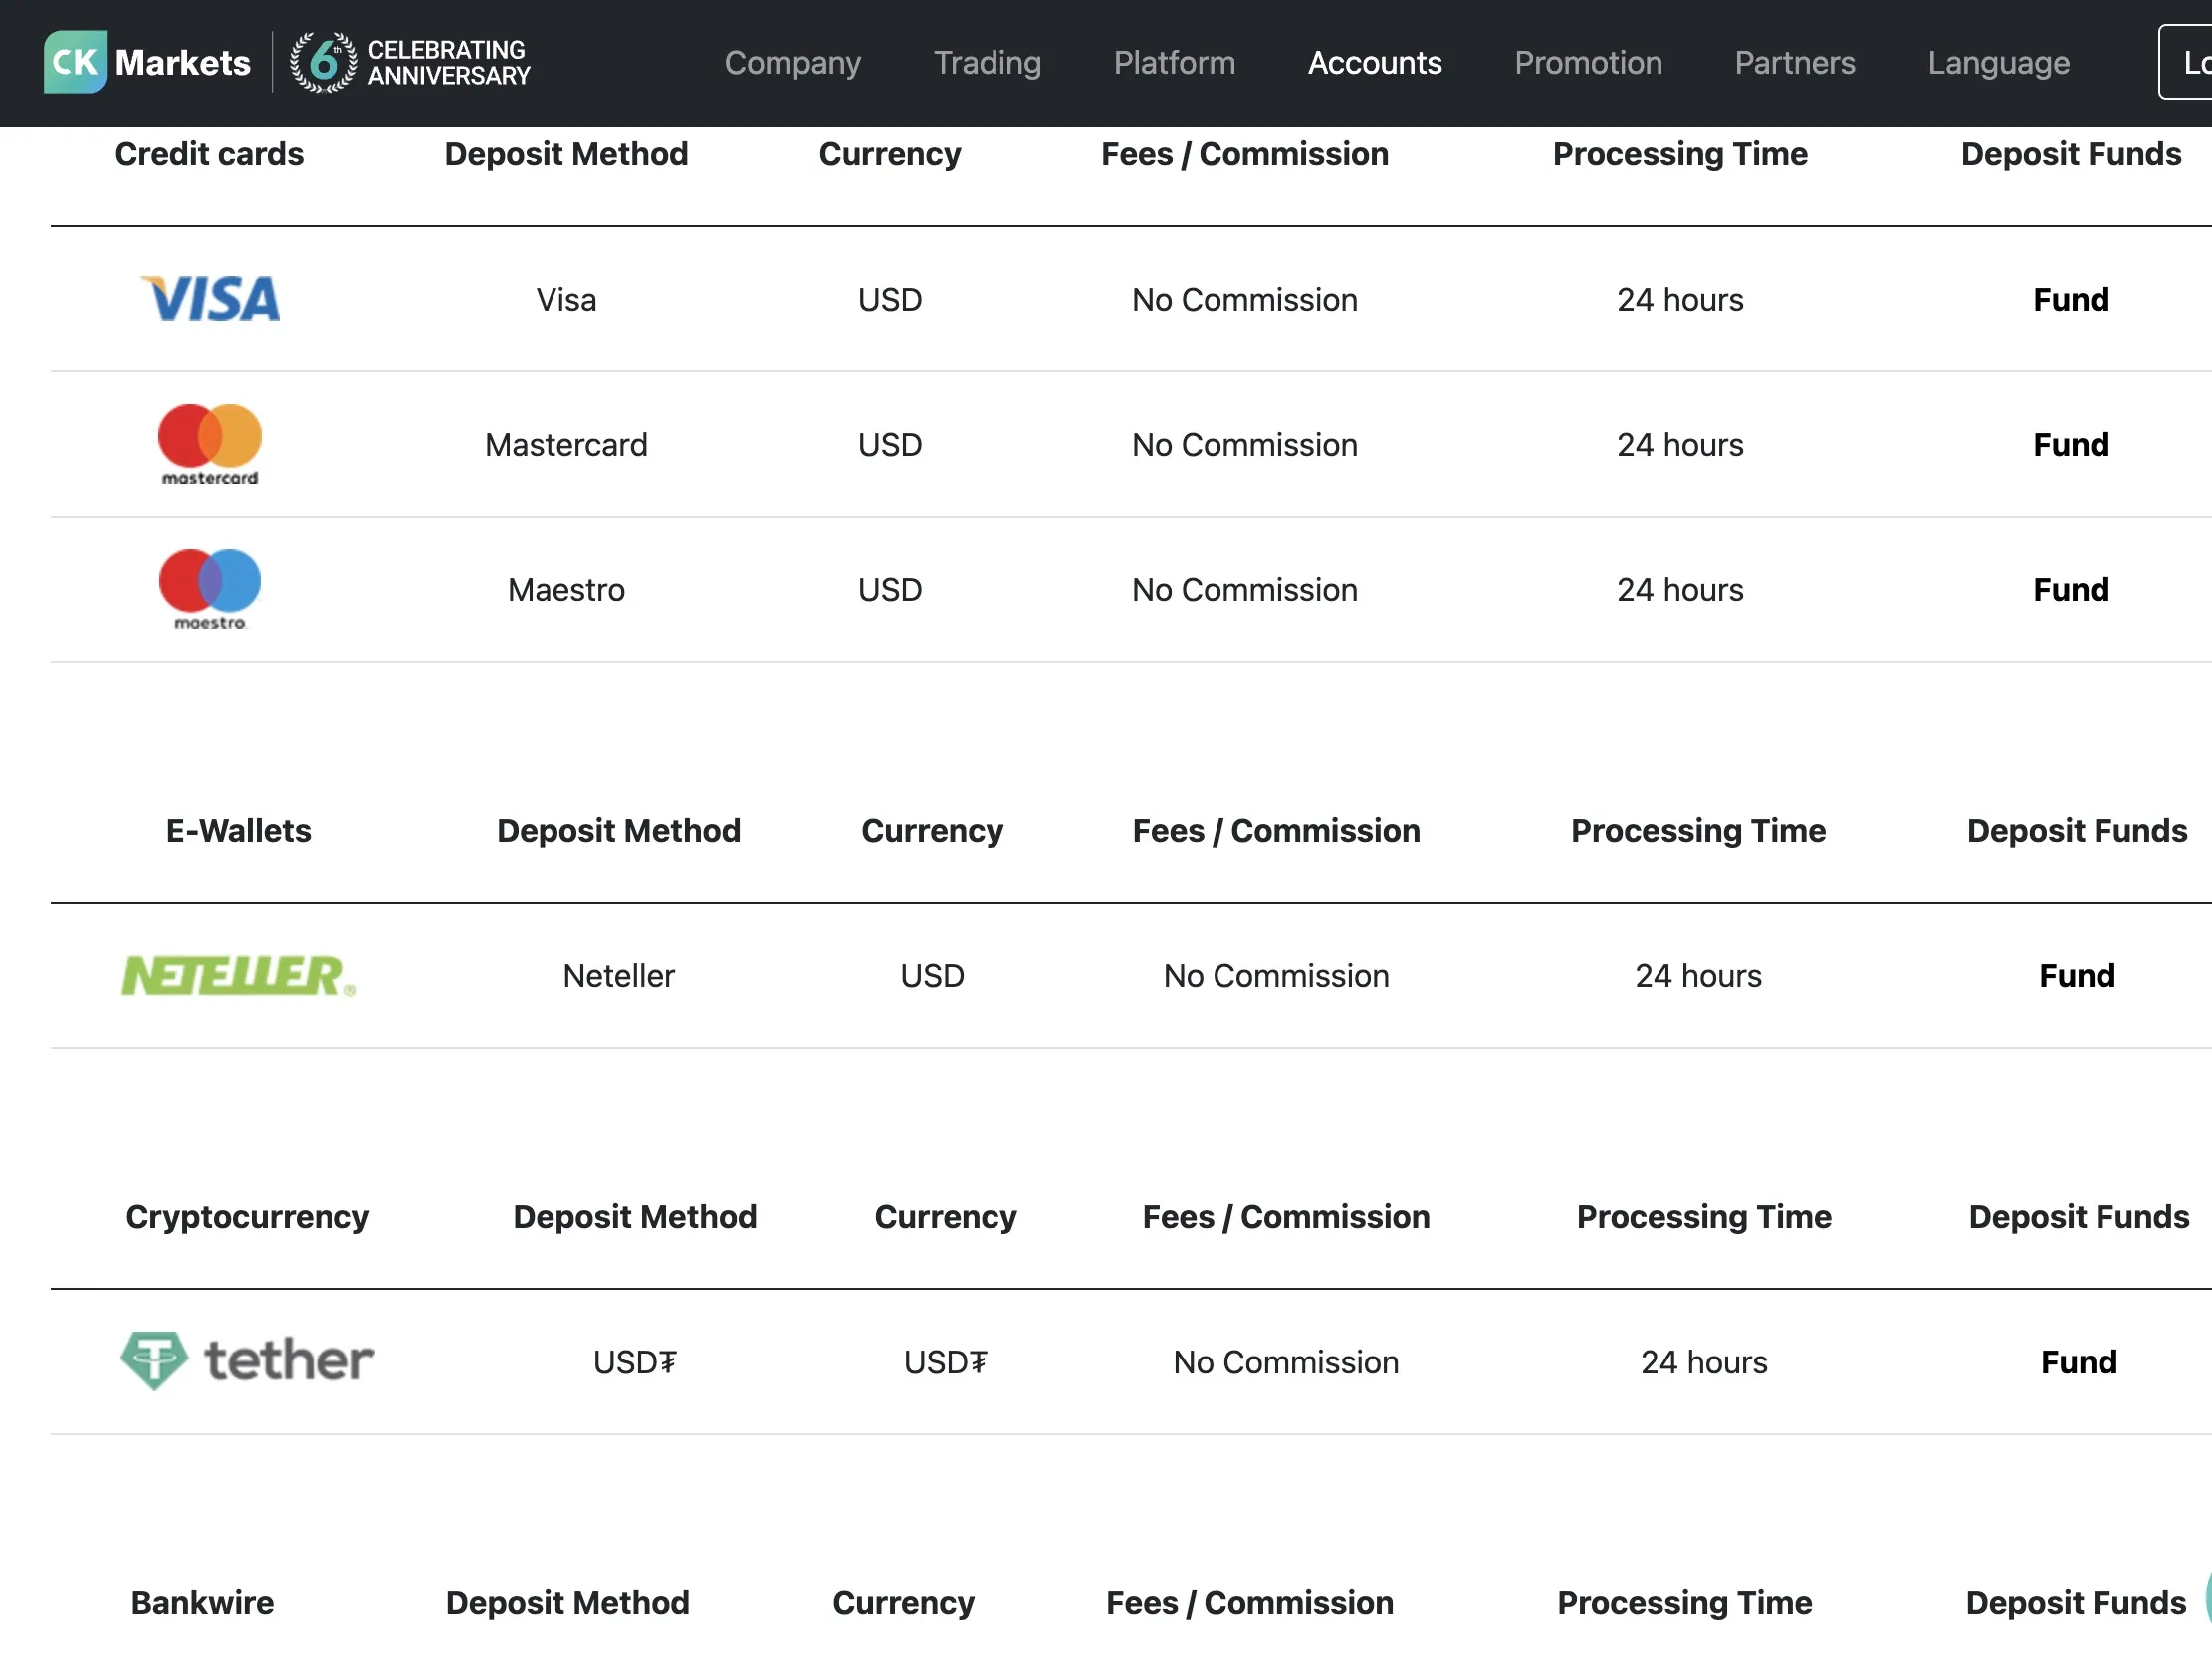The image size is (2212, 1672).
Task: Click 24 hours in the tether row
Action: [x=1704, y=1362]
